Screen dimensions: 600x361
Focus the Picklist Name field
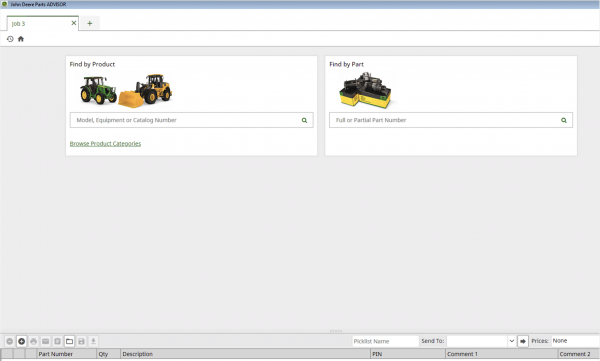pyautogui.click(x=385, y=341)
